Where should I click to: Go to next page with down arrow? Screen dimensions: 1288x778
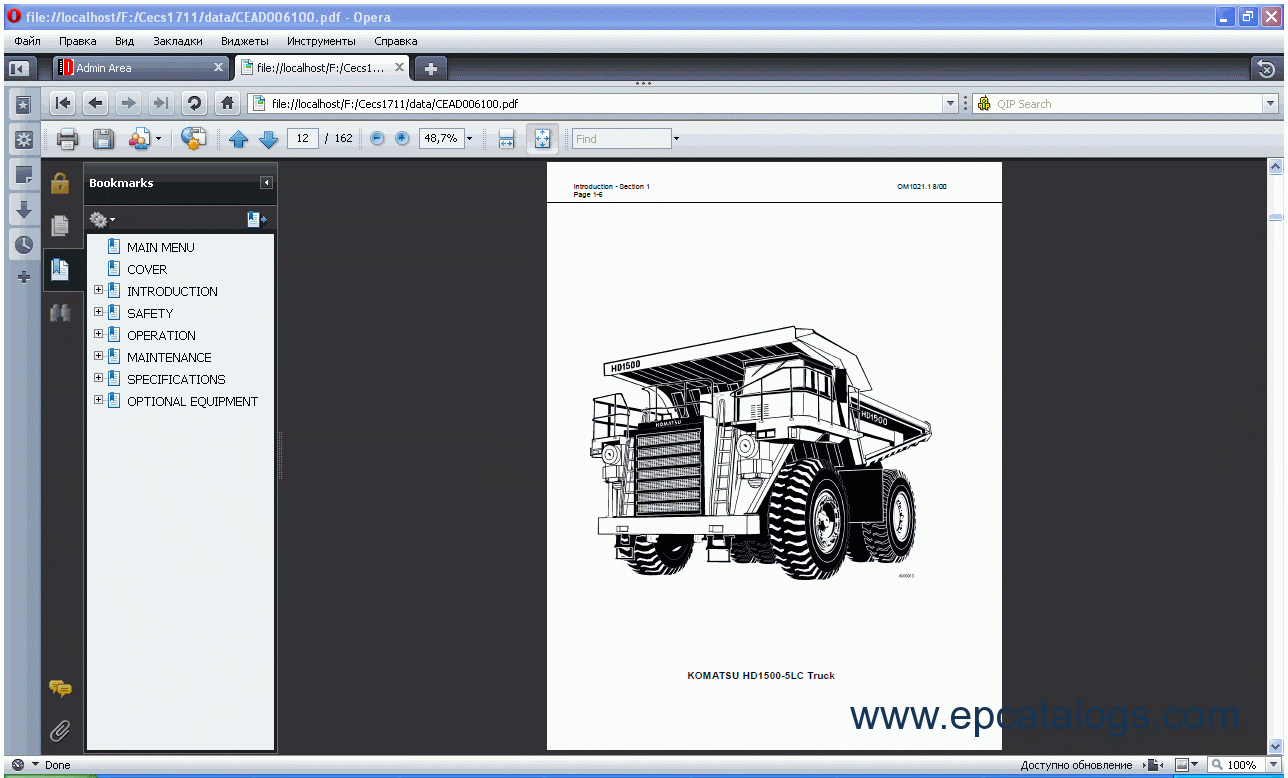coord(268,139)
